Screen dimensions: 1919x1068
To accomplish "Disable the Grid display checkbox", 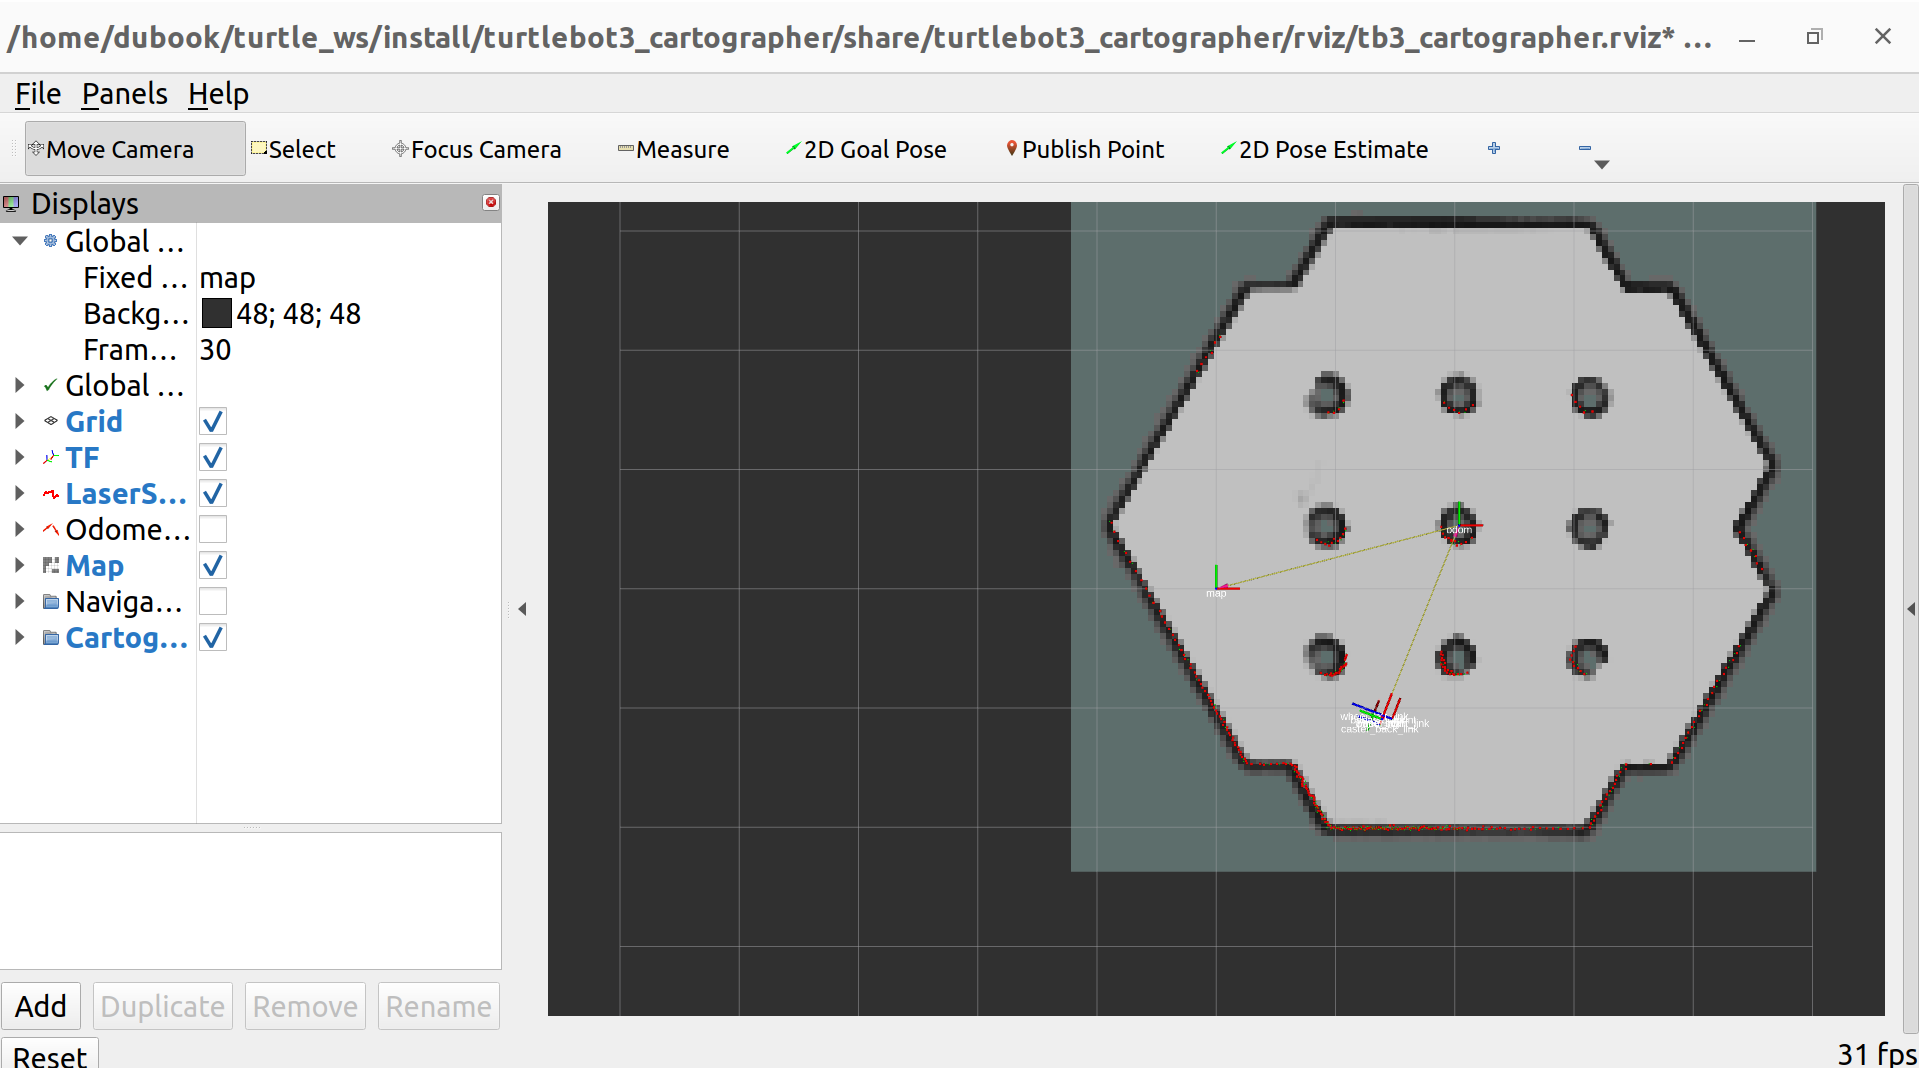I will click(x=213, y=421).
